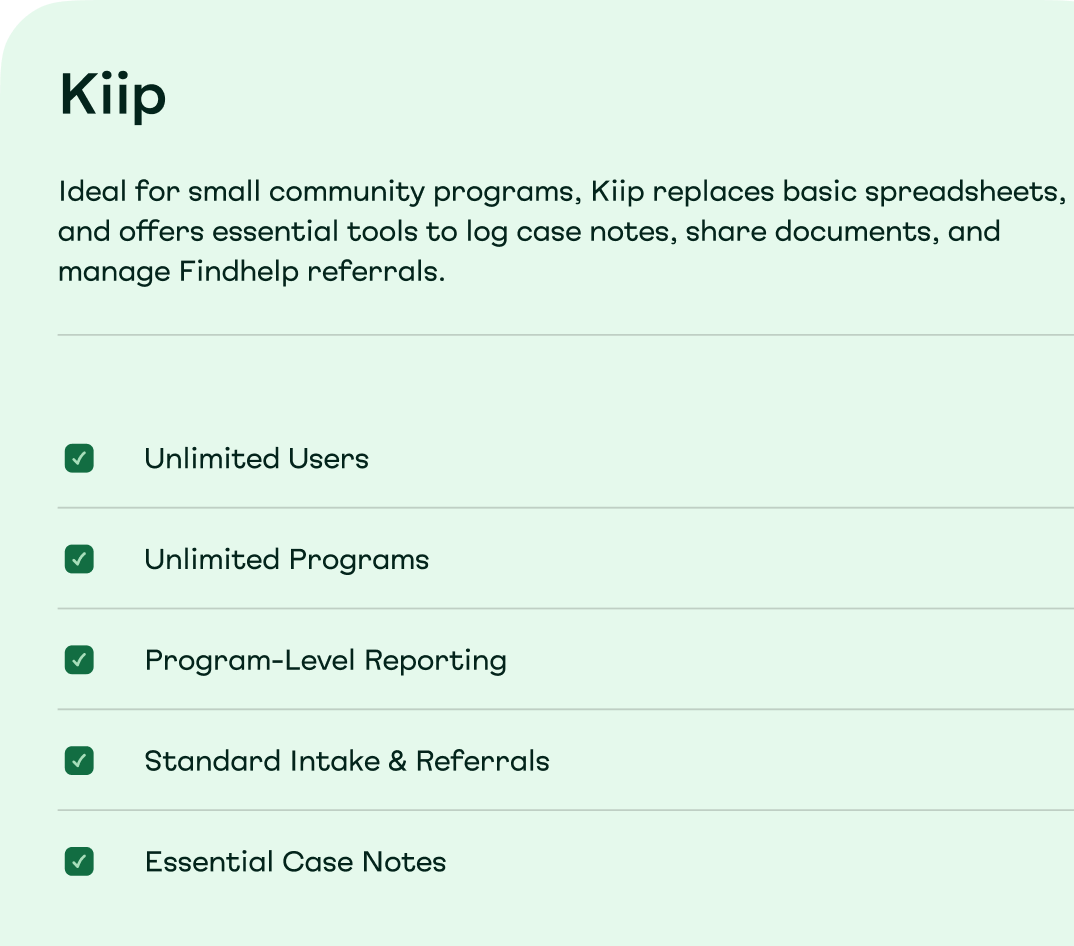Click the Kiip plan heading

(x=113, y=95)
